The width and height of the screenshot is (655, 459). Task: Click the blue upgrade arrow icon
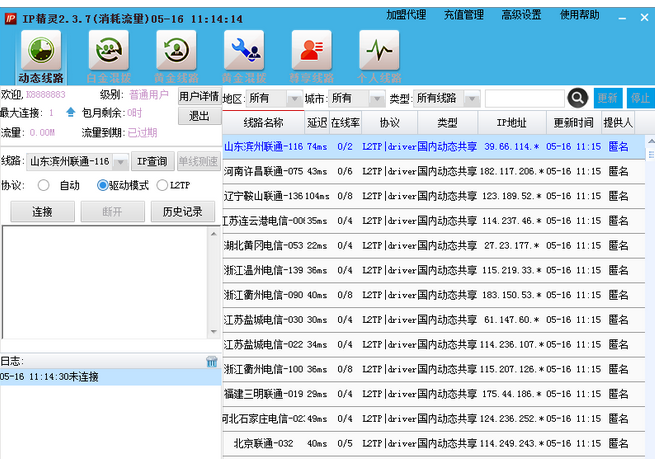[x=71, y=112]
